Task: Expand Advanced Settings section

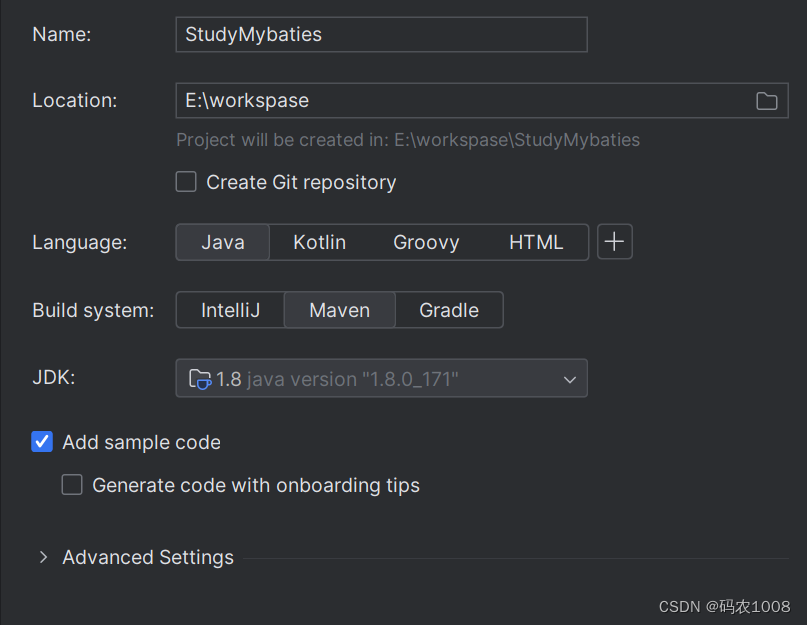Action: tap(43, 557)
